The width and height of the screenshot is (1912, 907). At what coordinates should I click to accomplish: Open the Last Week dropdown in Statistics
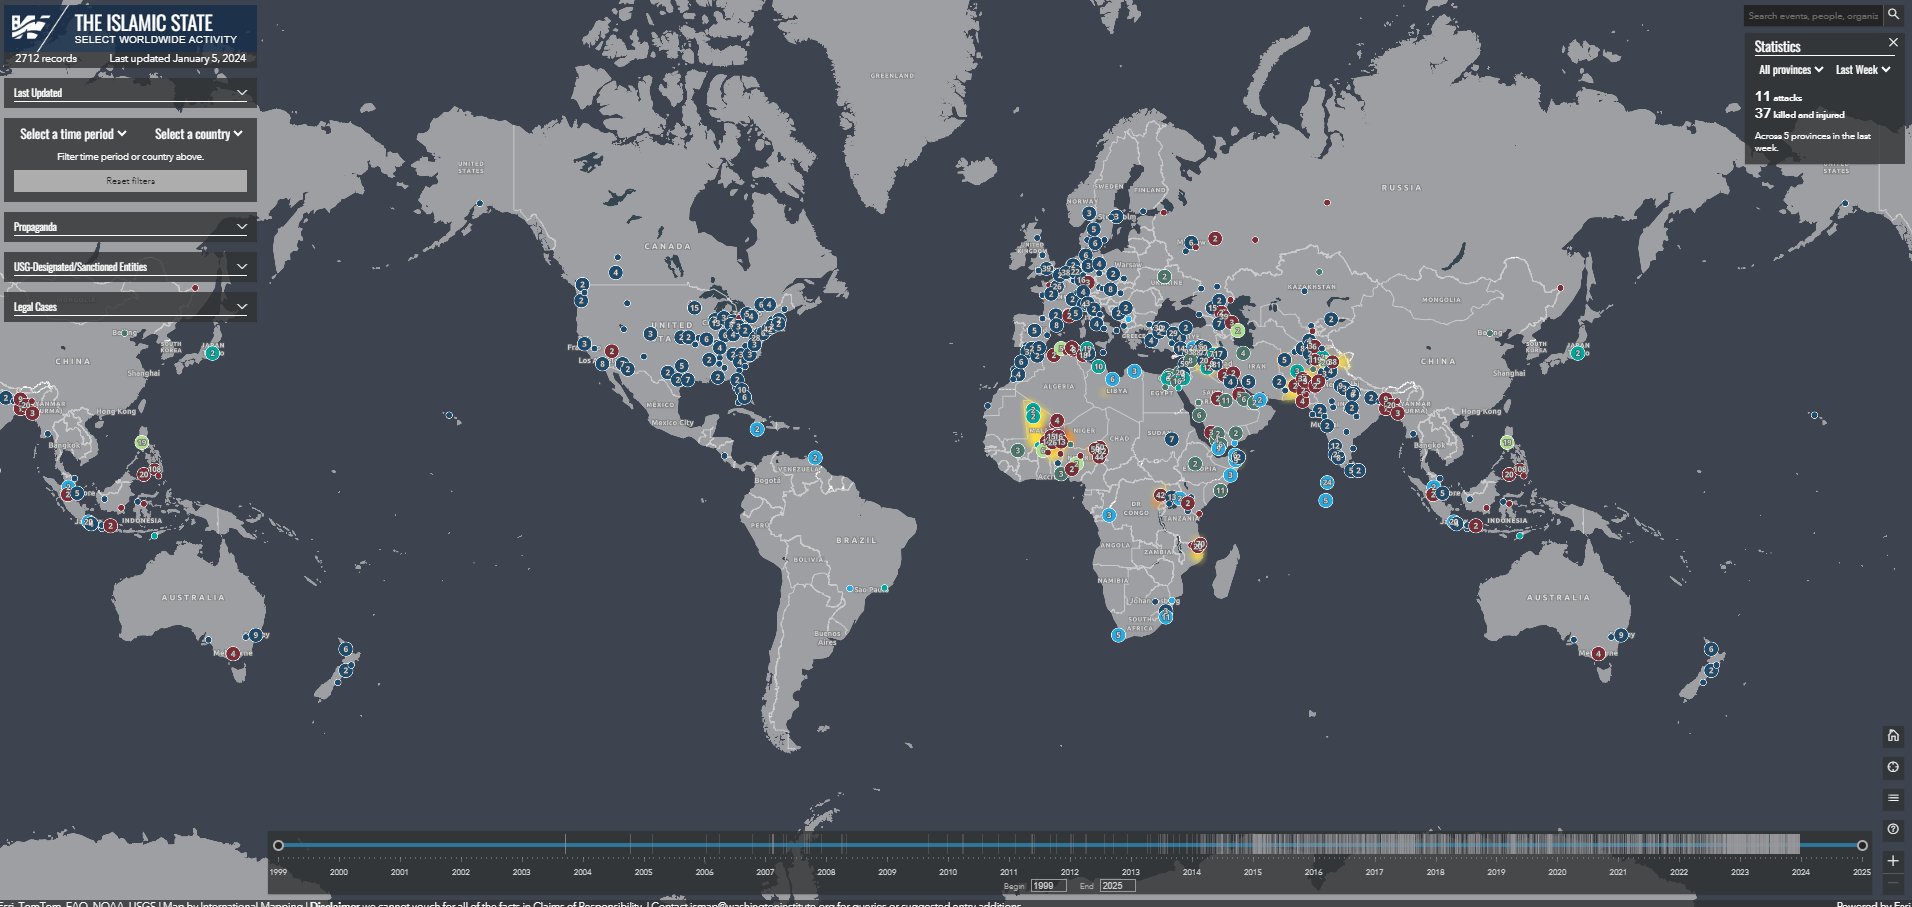1863,70
